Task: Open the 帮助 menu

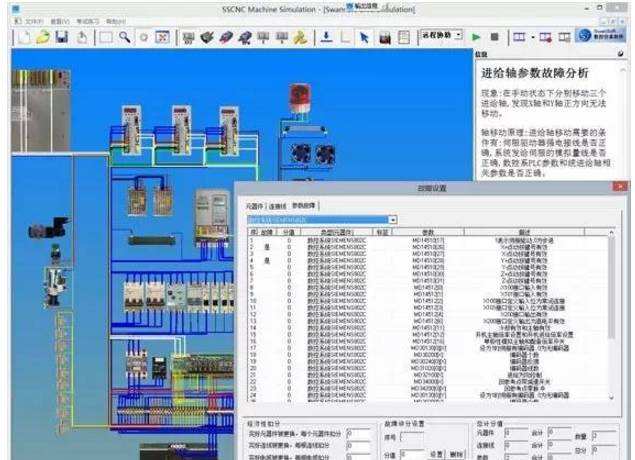Action: click(116, 20)
